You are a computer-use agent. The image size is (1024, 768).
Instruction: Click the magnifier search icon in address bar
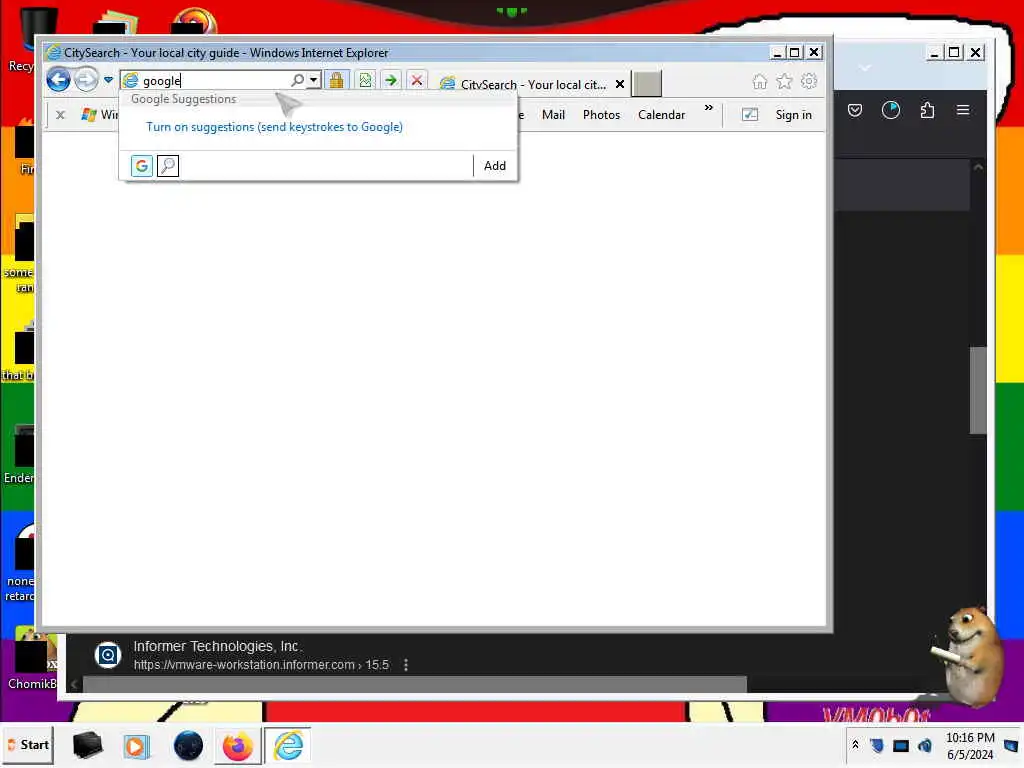(x=297, y=80)
